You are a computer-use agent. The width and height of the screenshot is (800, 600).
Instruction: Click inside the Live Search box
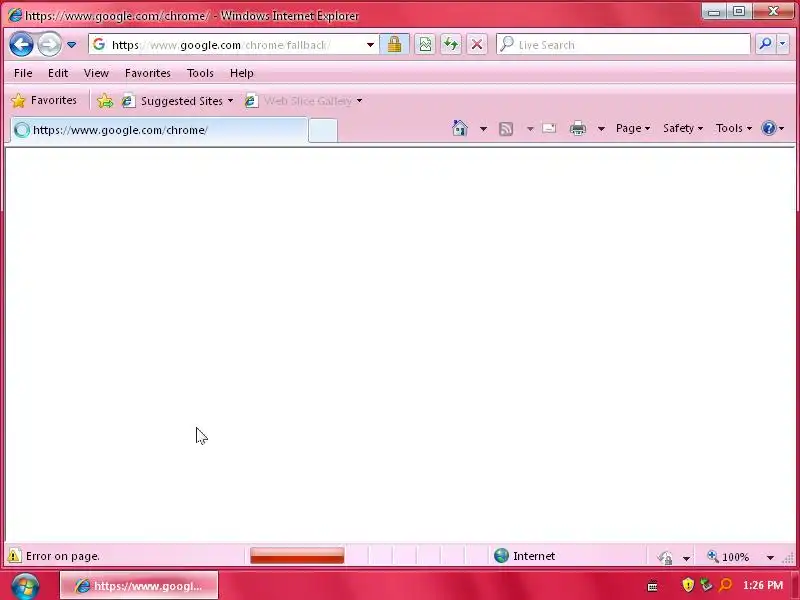pyautogui.click(x=623, y=45)
